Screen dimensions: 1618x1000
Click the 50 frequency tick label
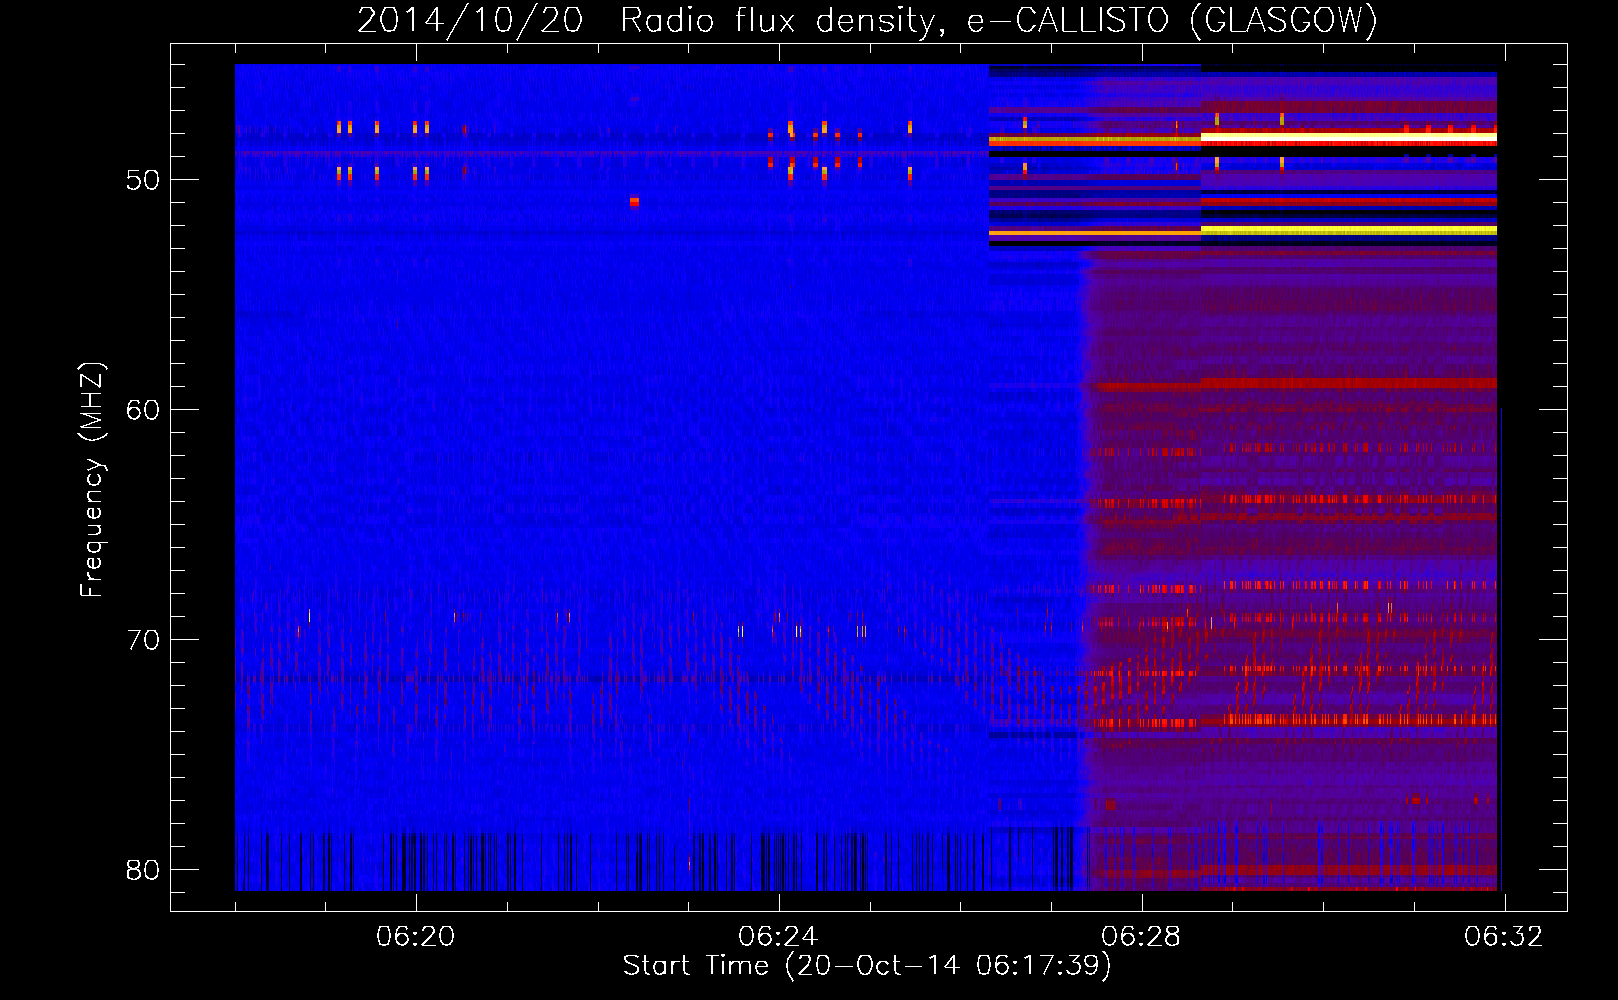point(143,180)
